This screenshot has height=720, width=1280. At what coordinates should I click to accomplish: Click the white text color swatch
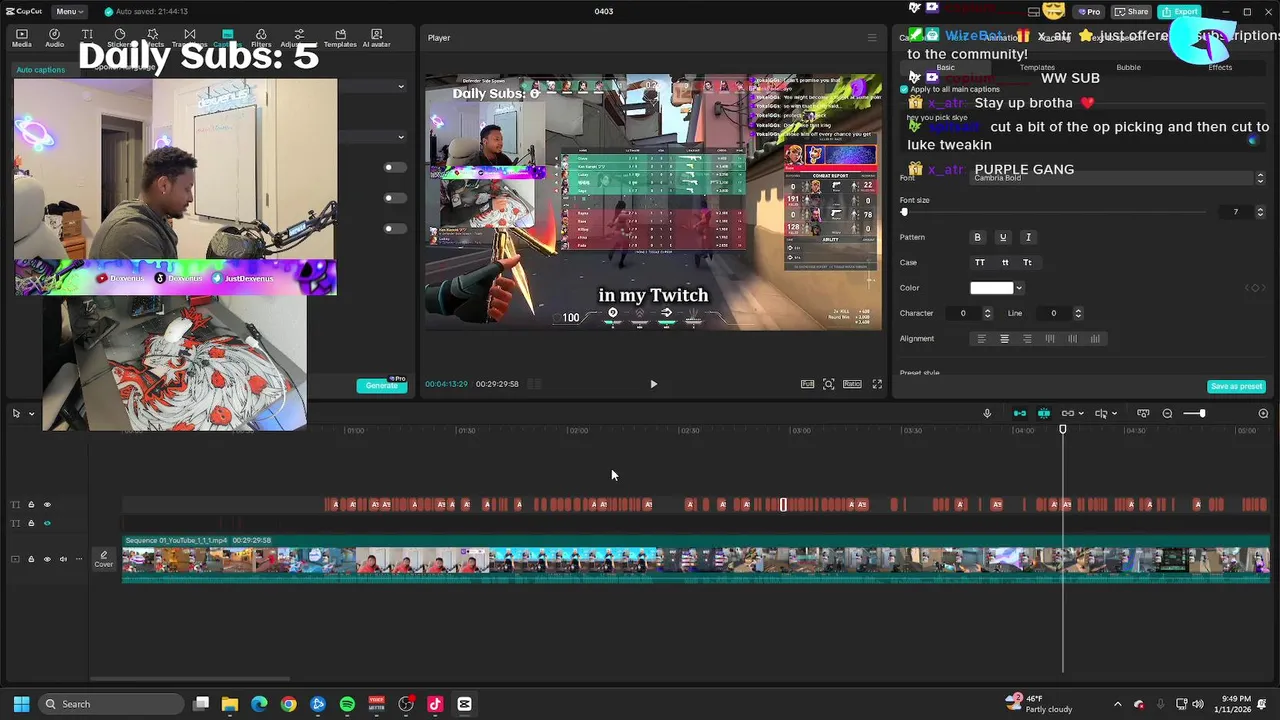pyautogui.click(x=992, y=288)
